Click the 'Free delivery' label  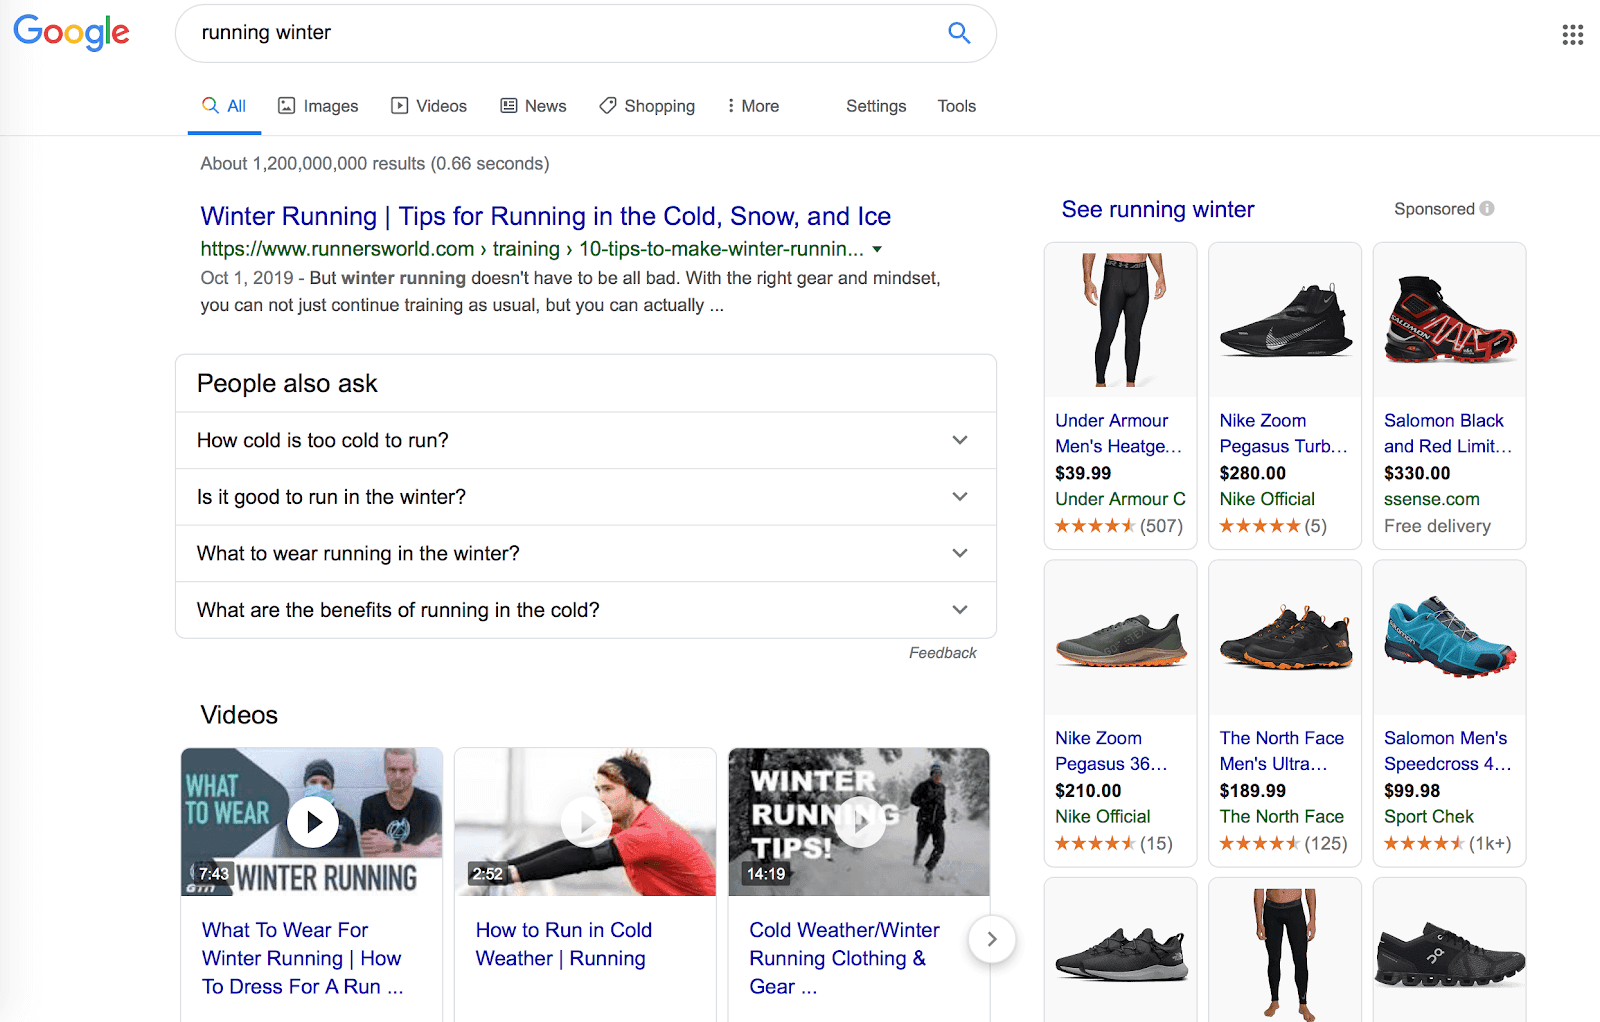[1437, 526]
